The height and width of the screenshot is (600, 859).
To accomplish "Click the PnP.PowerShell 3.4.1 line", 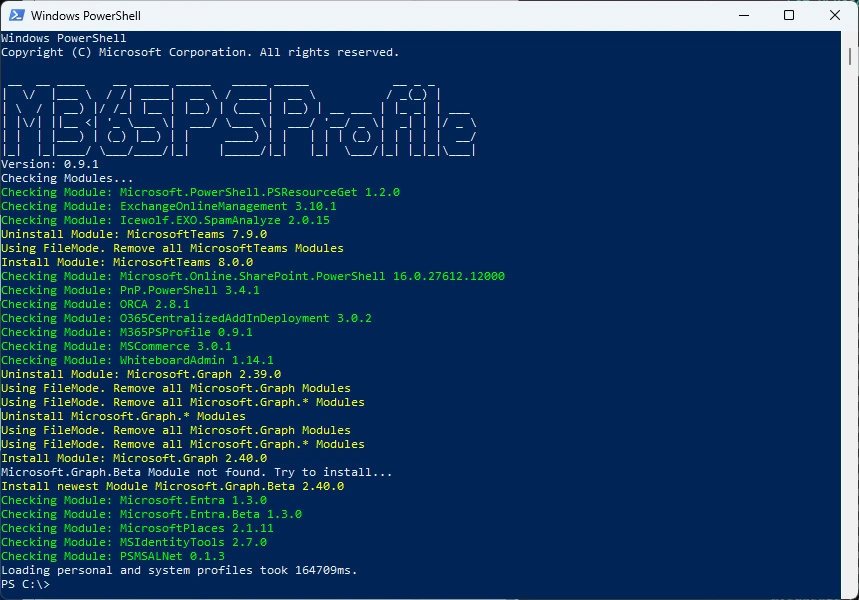I will pos(130,290).
